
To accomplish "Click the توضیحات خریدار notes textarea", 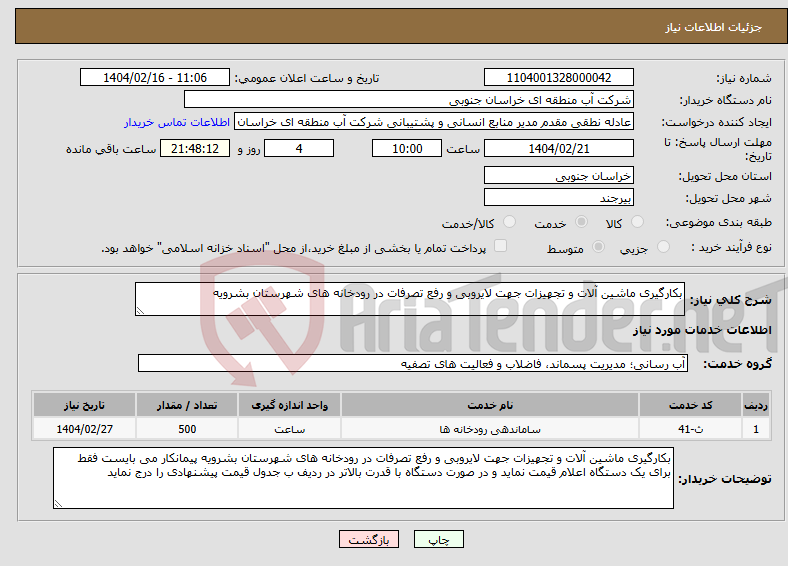I will point(363,478).
